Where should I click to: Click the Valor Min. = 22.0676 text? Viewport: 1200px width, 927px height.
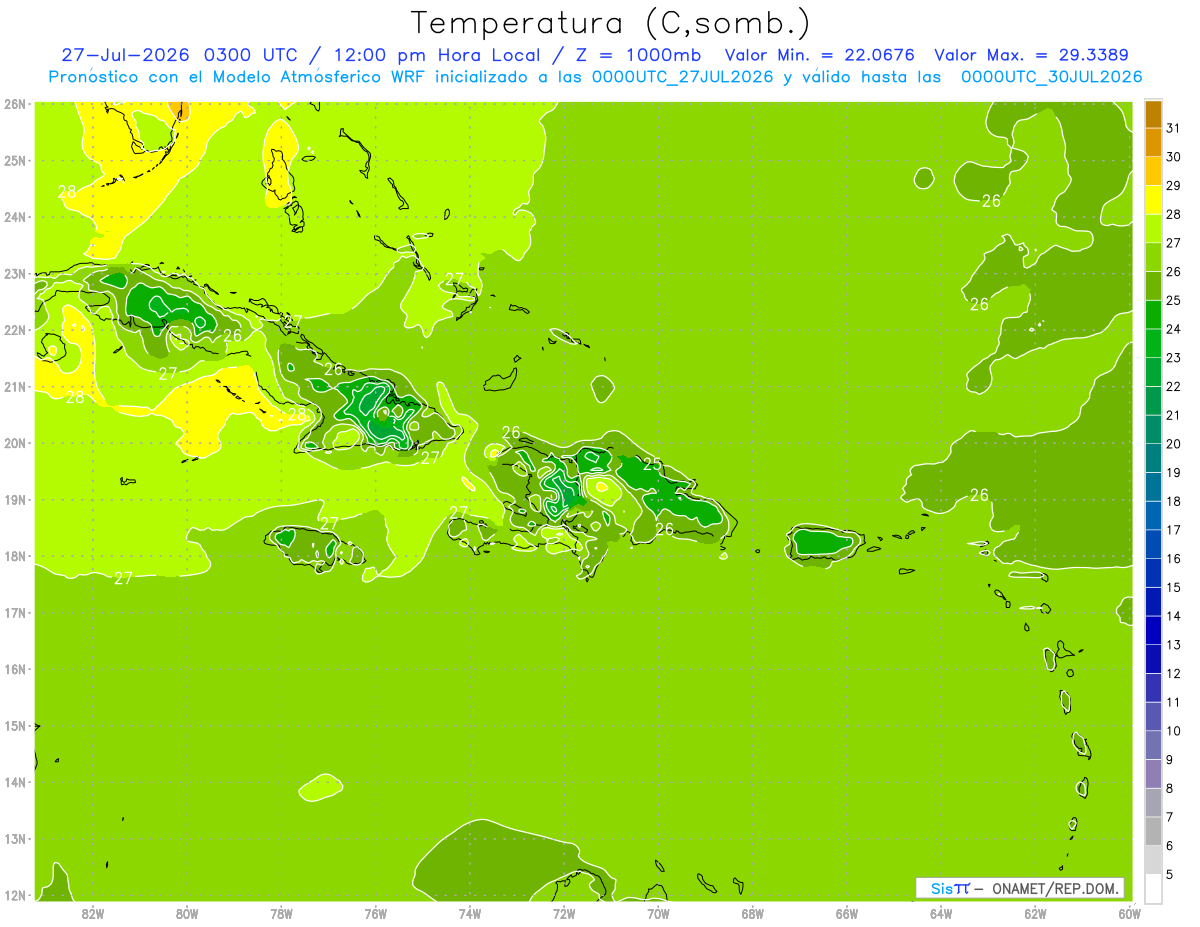[x=820, y=55]
